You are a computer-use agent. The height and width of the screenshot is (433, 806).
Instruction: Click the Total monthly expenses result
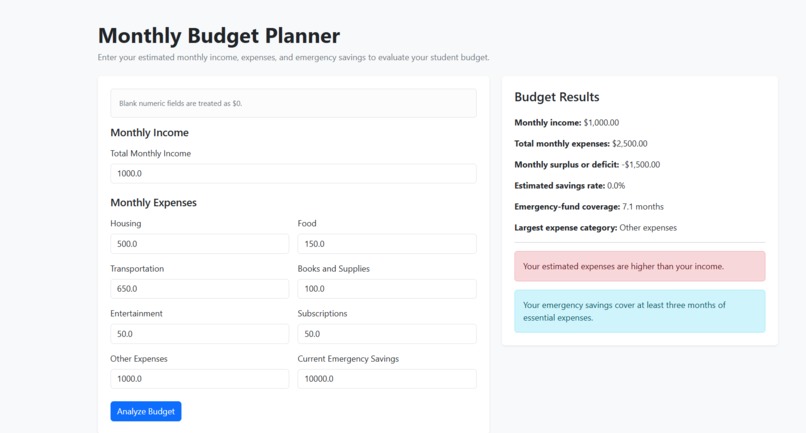tap(581, 143)
